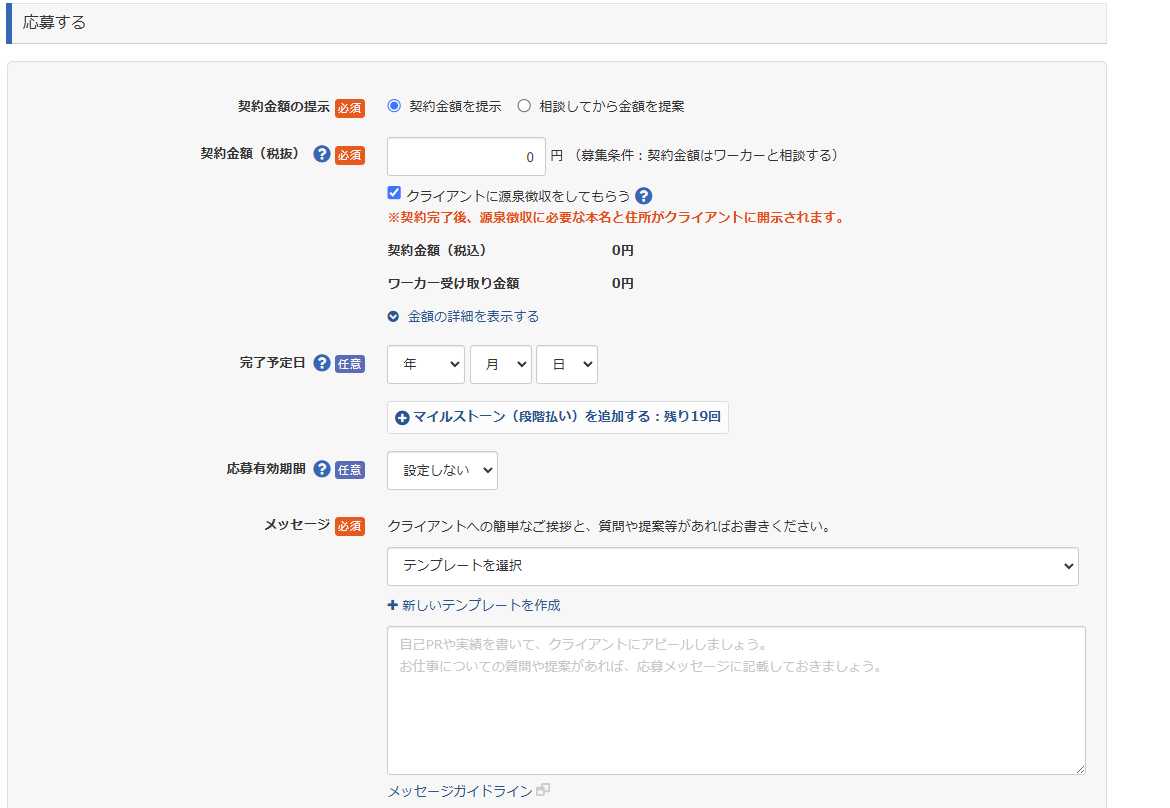The width and height of the screenshot is (1170, 808).
Task: Click external window icon after メッセージガイドライン
Action: click(x=543, y=789)
